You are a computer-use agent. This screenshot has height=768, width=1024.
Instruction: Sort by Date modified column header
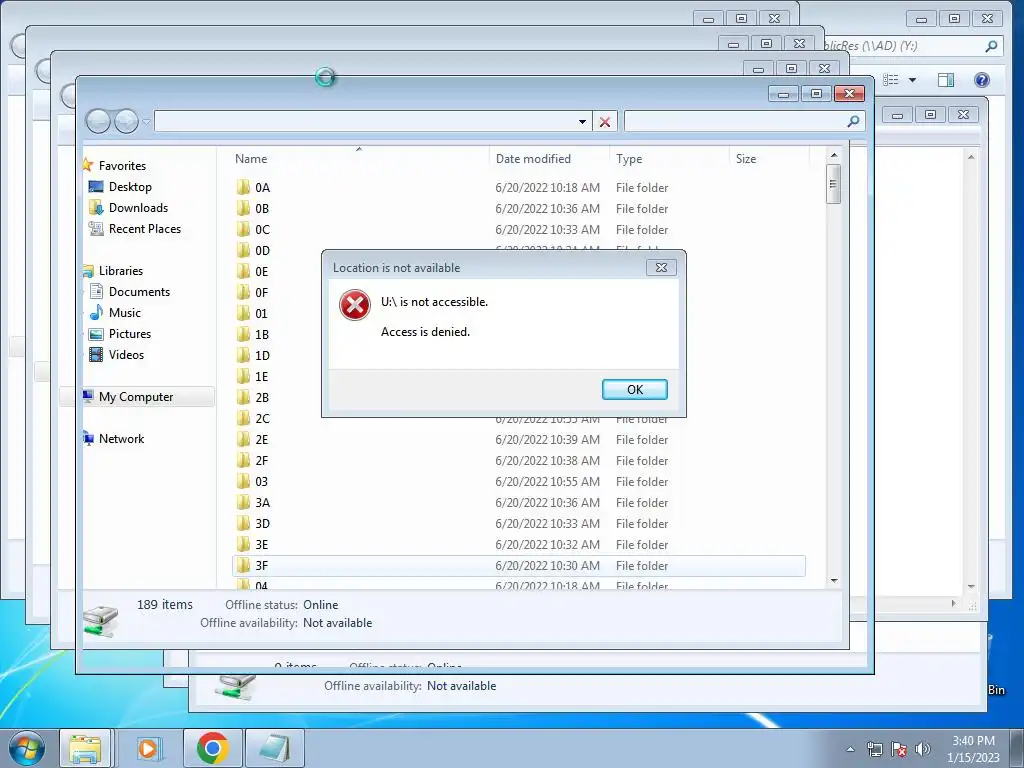tap(533, 159)
